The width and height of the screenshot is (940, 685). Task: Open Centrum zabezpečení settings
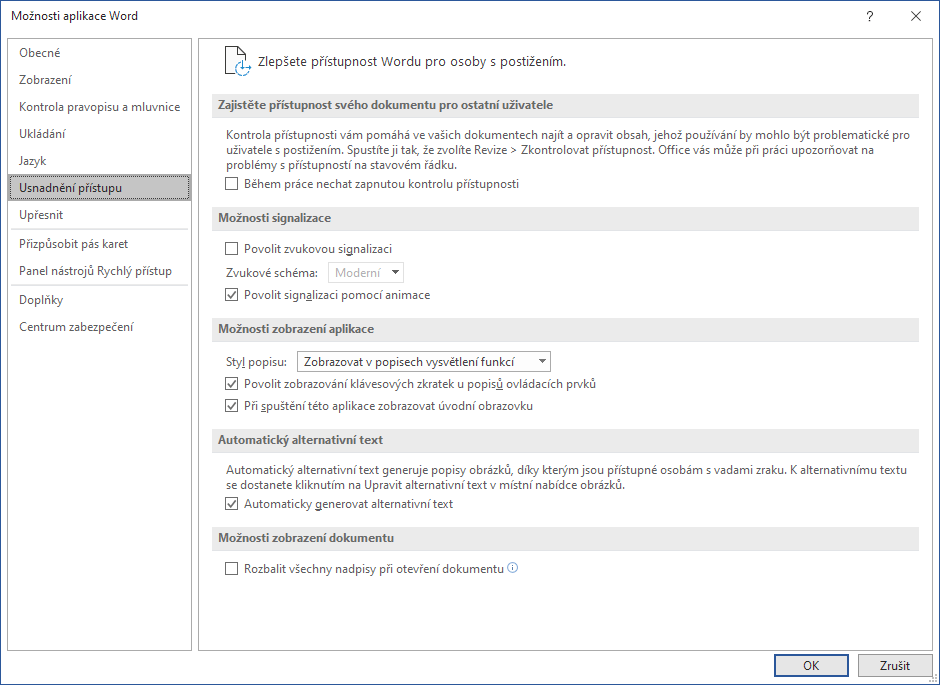coord(76,327)
